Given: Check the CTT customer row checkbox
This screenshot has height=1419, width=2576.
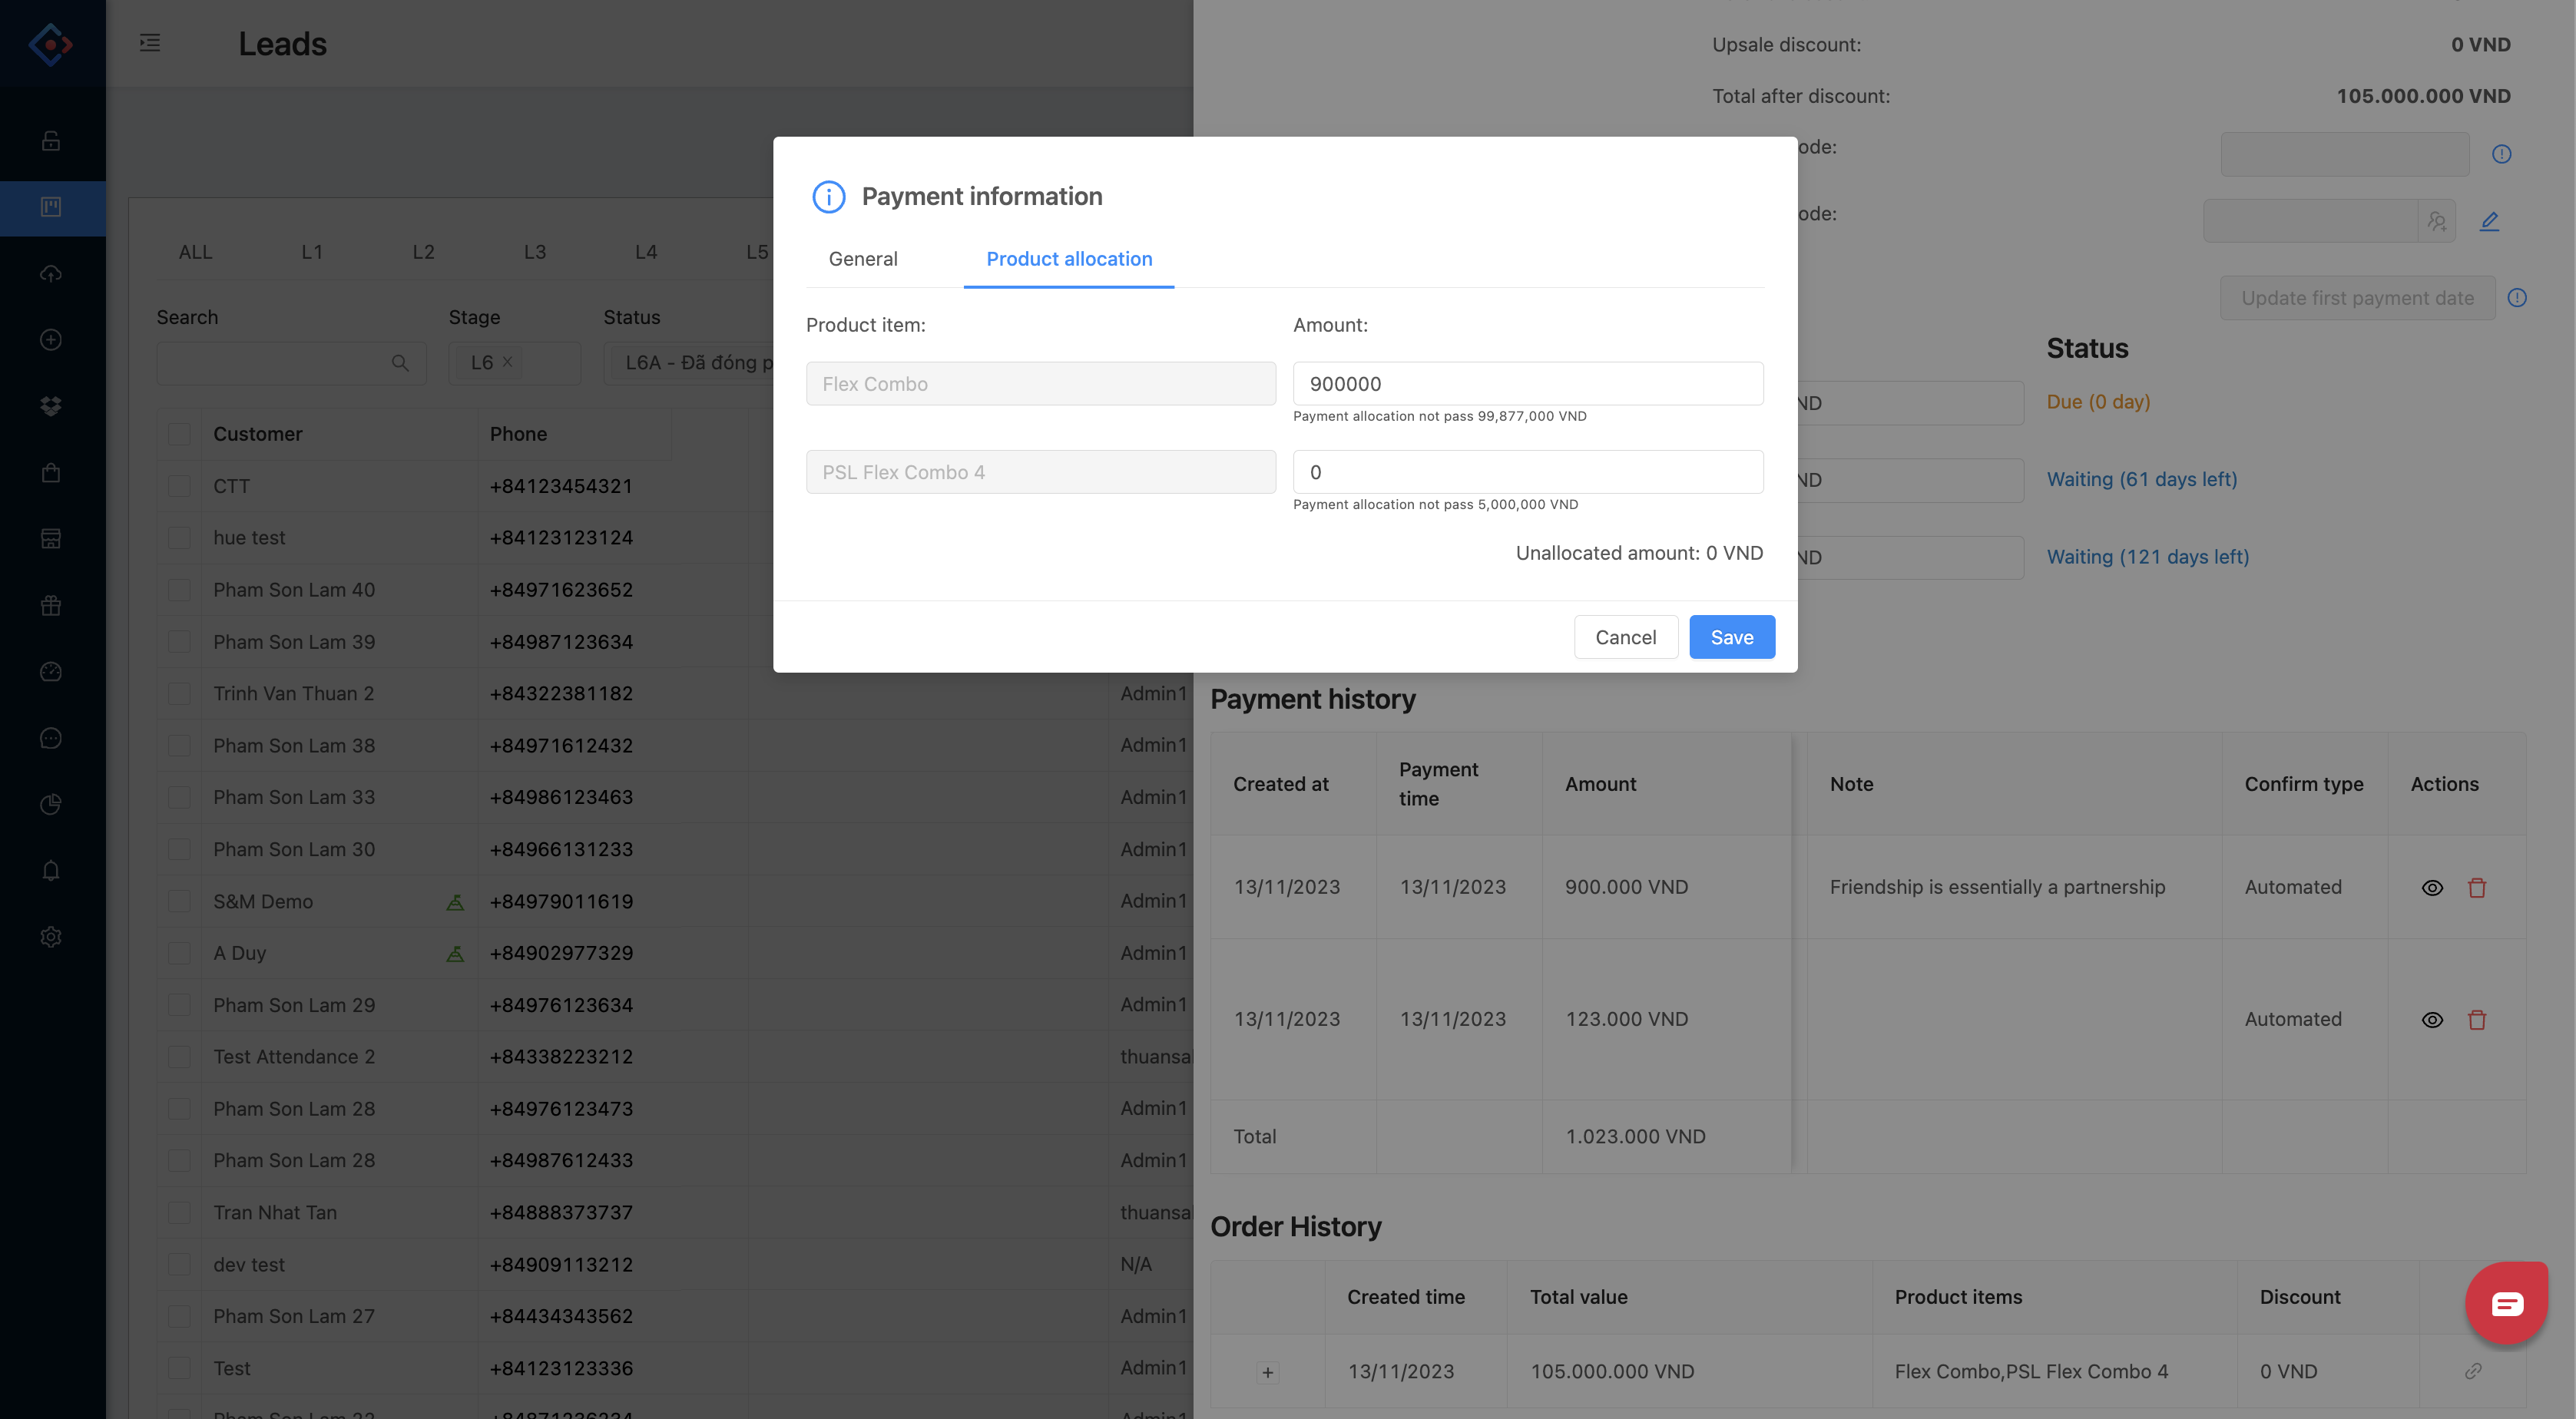Looking at the screenshot, I should [180, 486].
